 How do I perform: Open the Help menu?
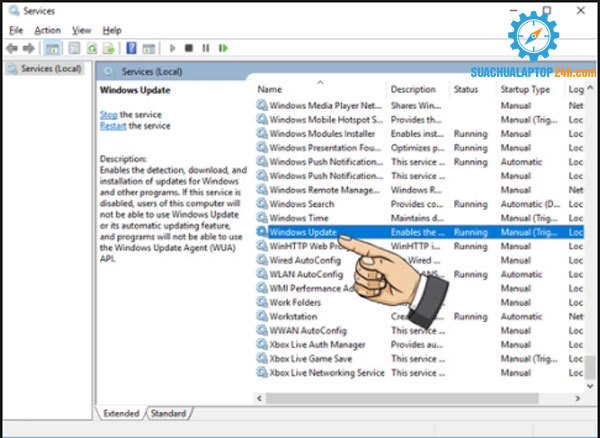[x=112, y=30]
